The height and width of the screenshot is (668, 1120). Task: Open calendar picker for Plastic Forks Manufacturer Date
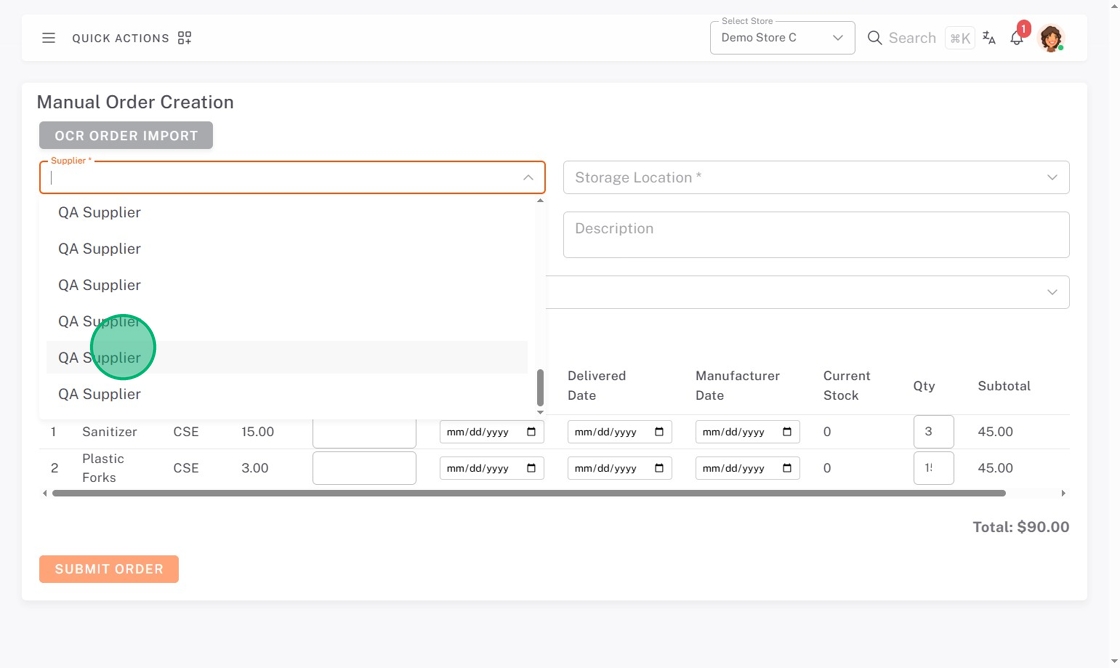pos(787,468)
